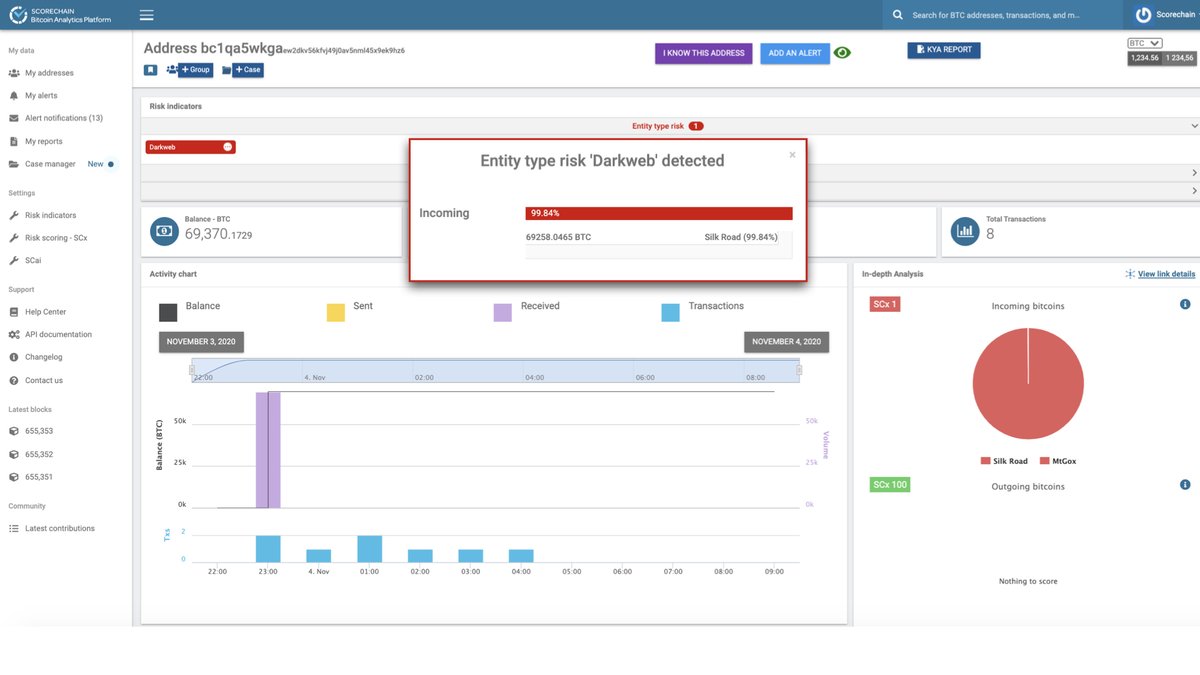Click the right handle of chart range navigator
The image size is (1200, 675).
tap(799, 370)
